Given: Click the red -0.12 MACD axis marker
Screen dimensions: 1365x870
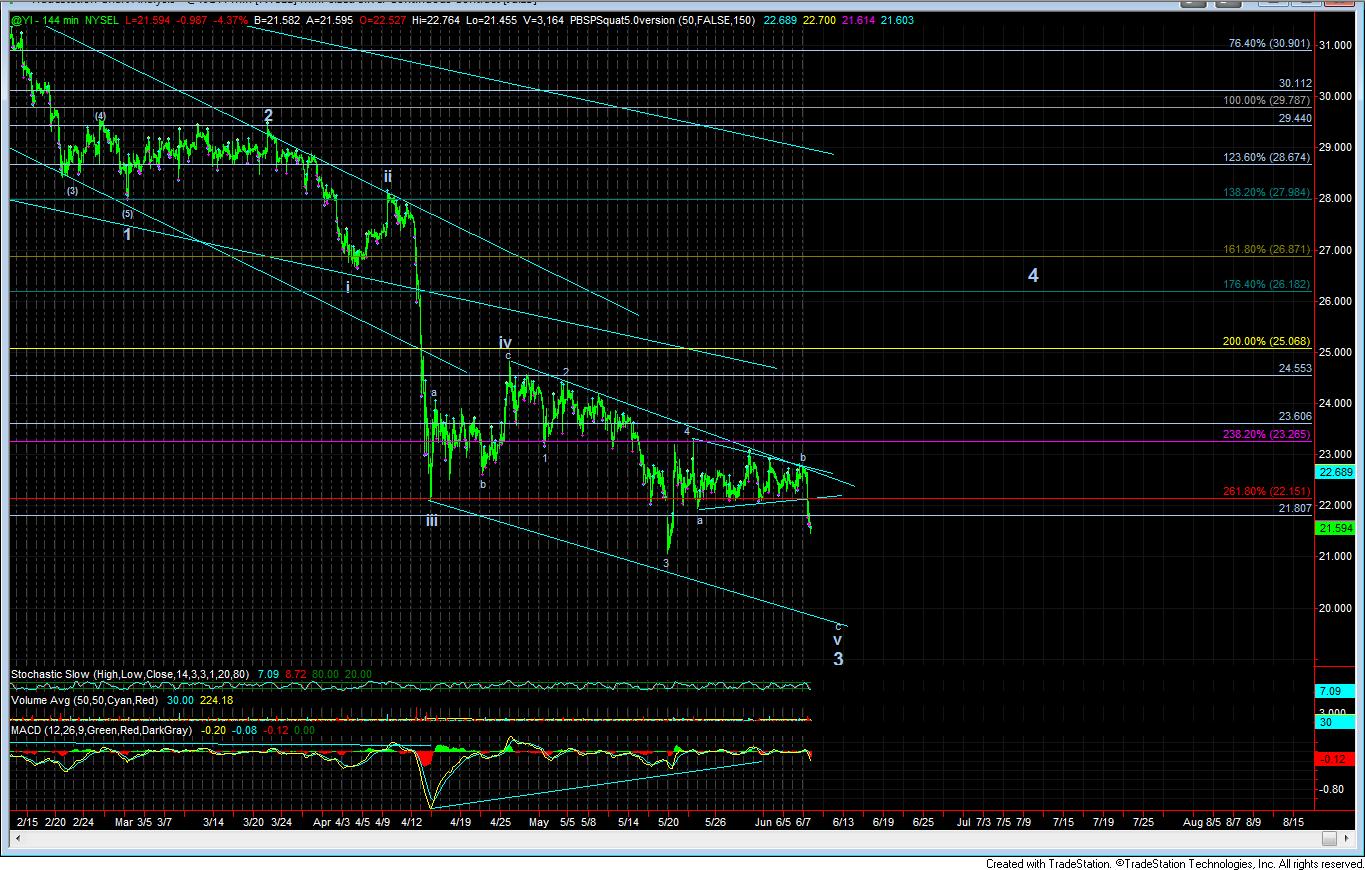Looking at the screenshot, I should point(1335,759).
